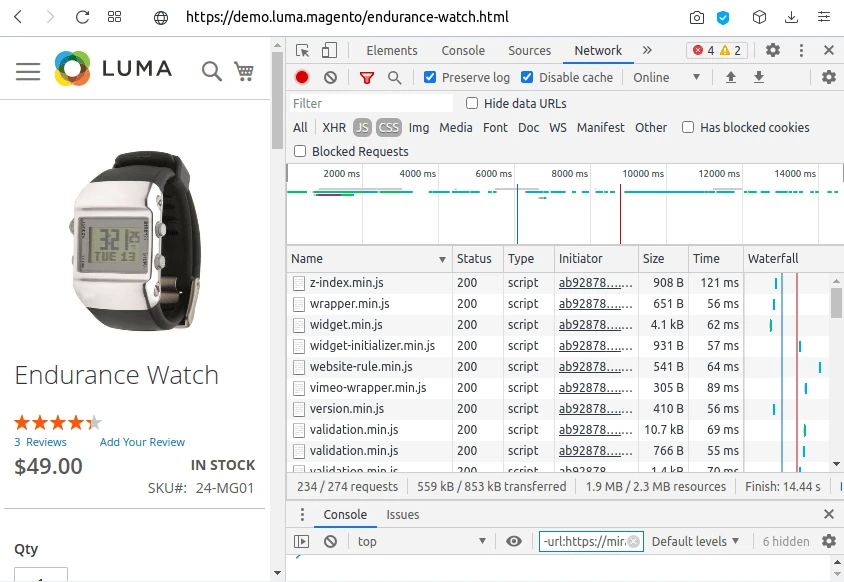Enable Hide data URLs checkbox

tap(472, 103)
